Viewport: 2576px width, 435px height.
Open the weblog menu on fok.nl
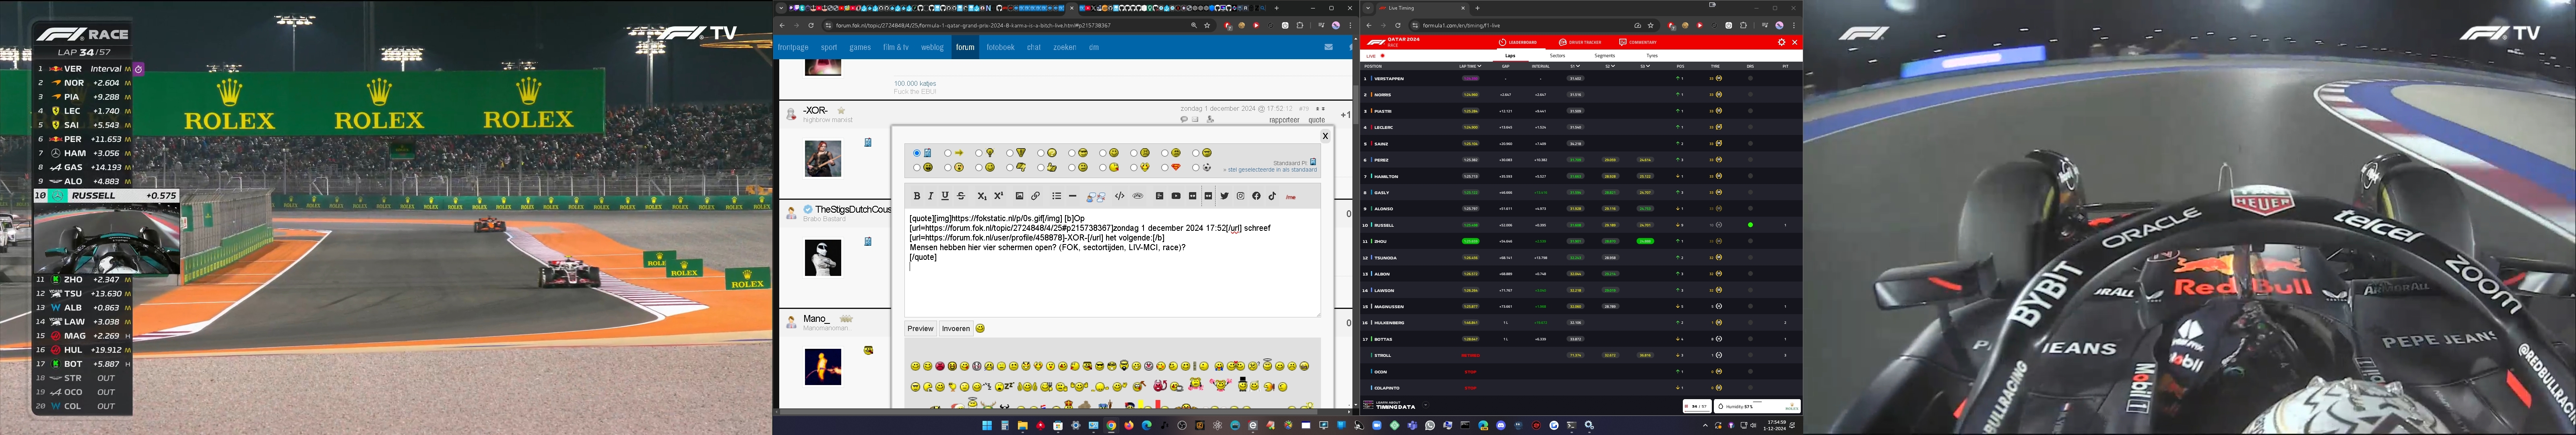[932, 47]
